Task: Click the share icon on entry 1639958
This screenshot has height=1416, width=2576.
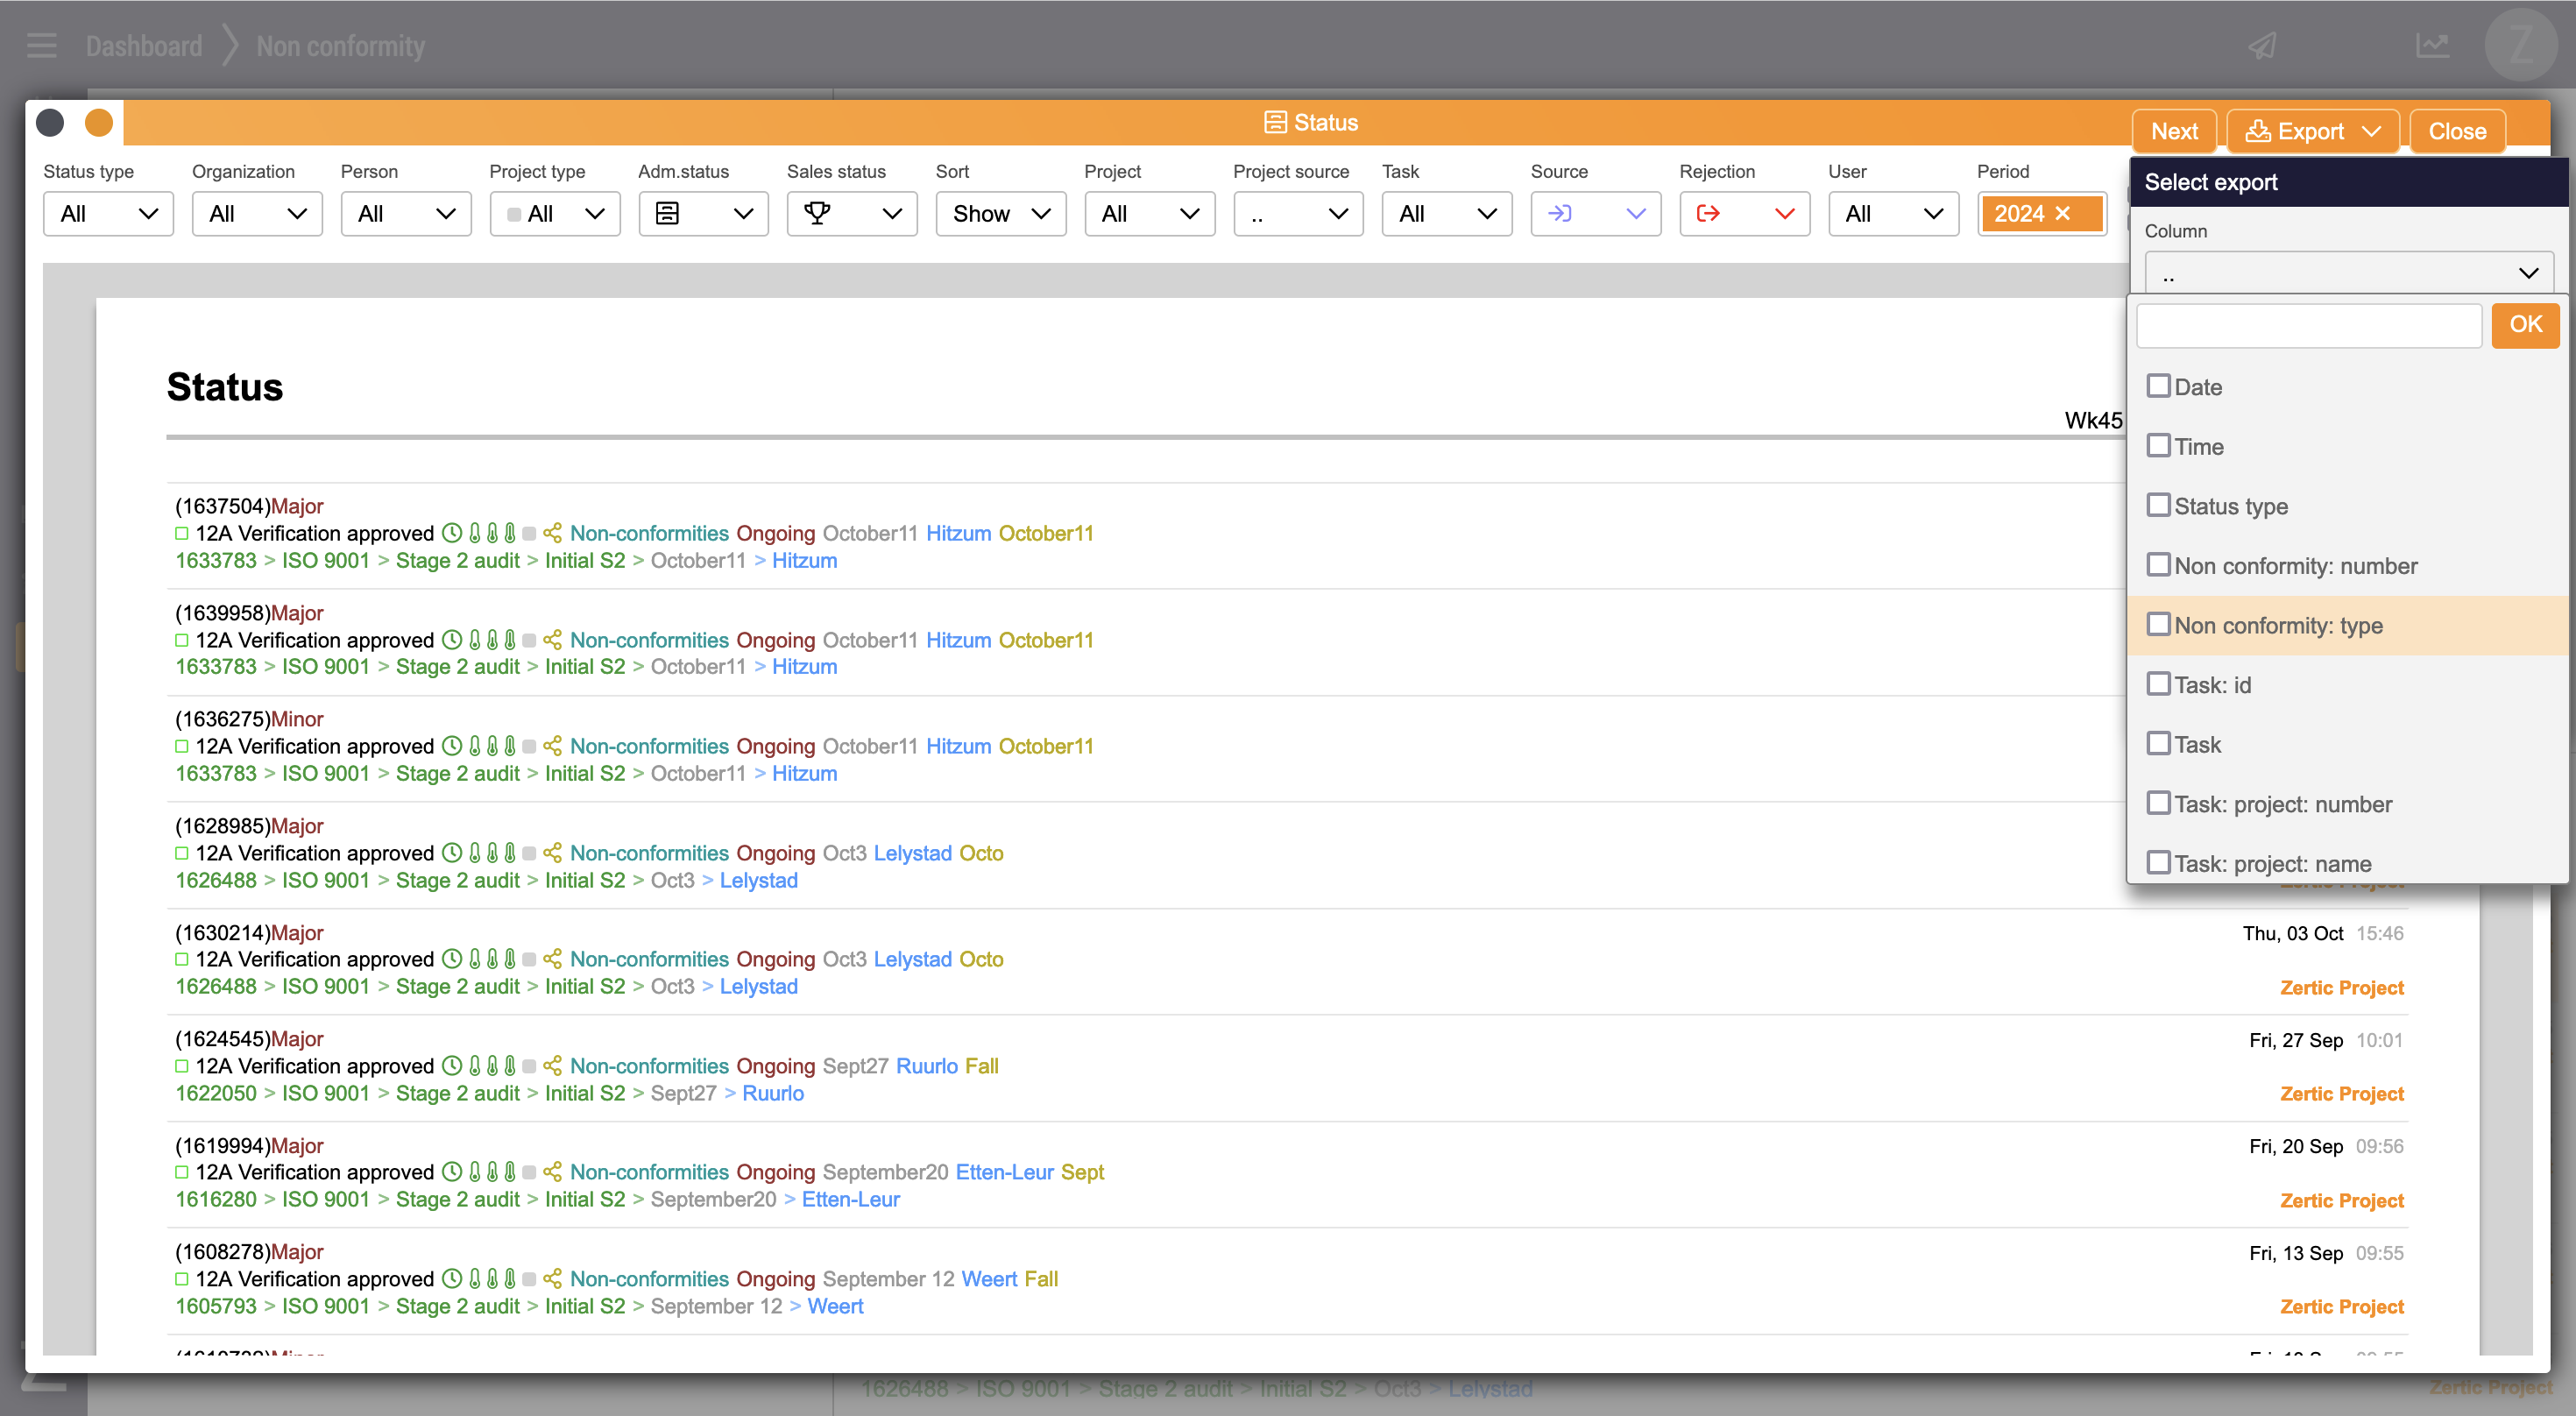Action: click(552, 640)
